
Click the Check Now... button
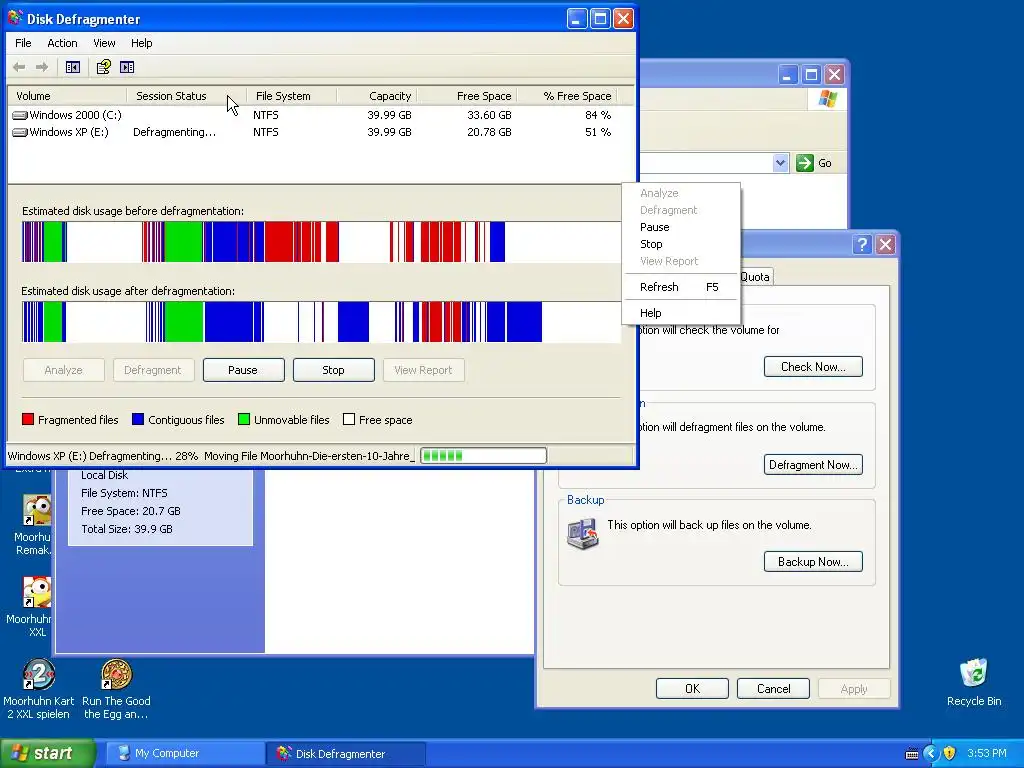pos(813,366)
